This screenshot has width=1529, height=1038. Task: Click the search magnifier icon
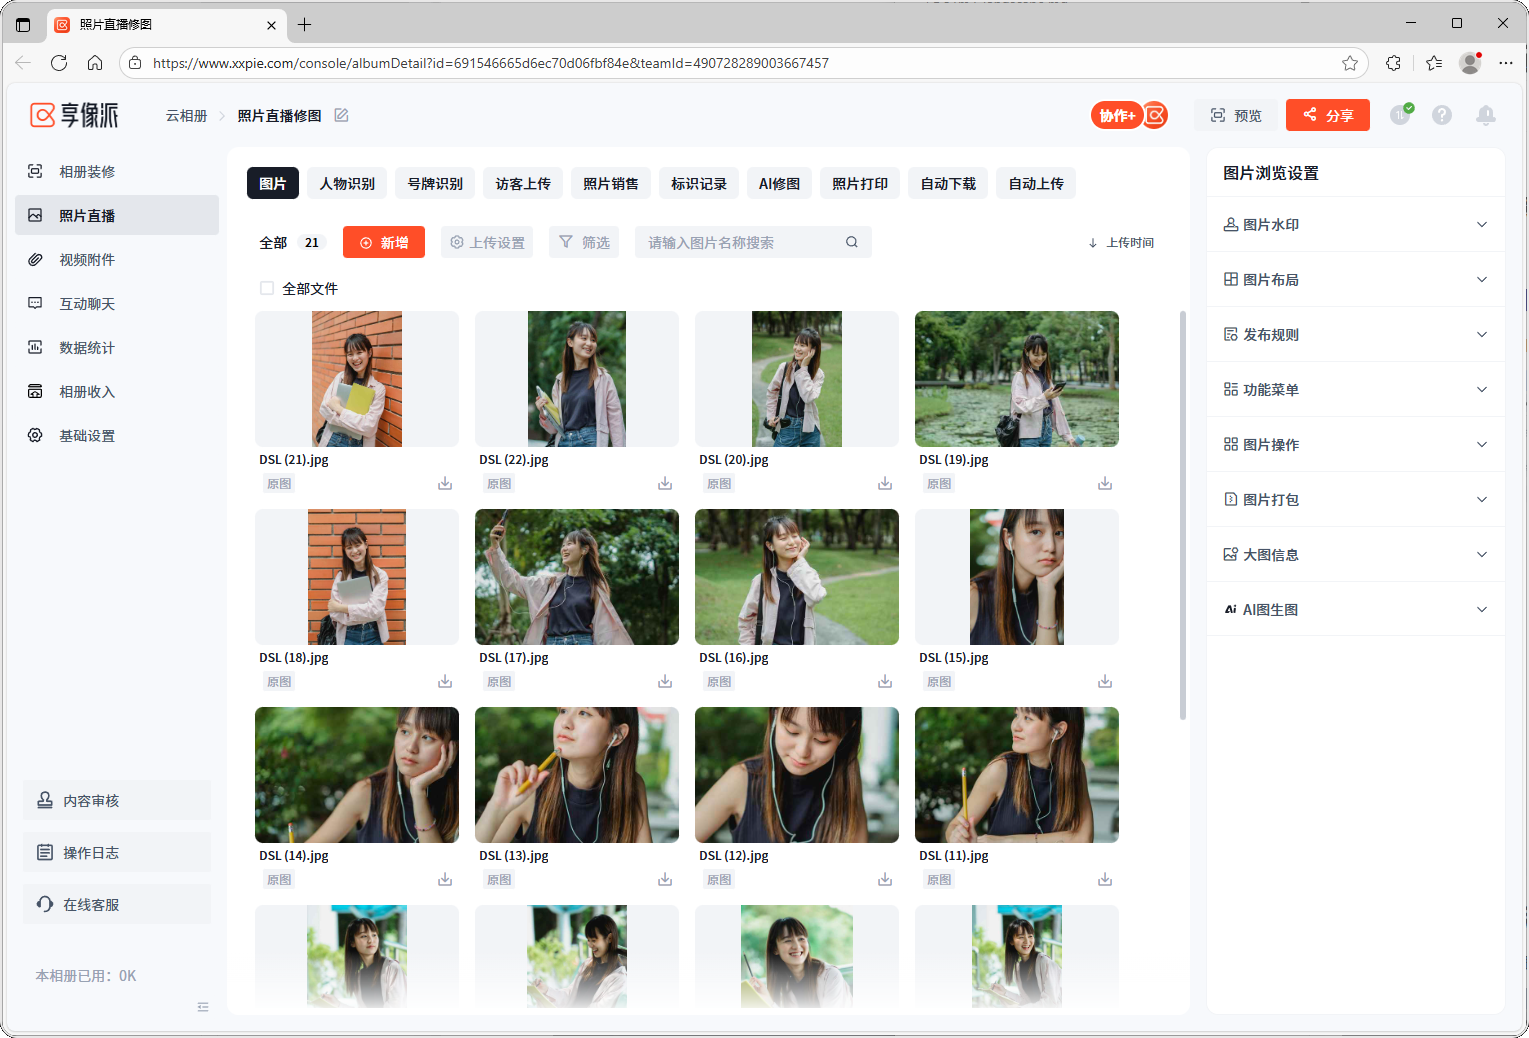pos(852,243)
